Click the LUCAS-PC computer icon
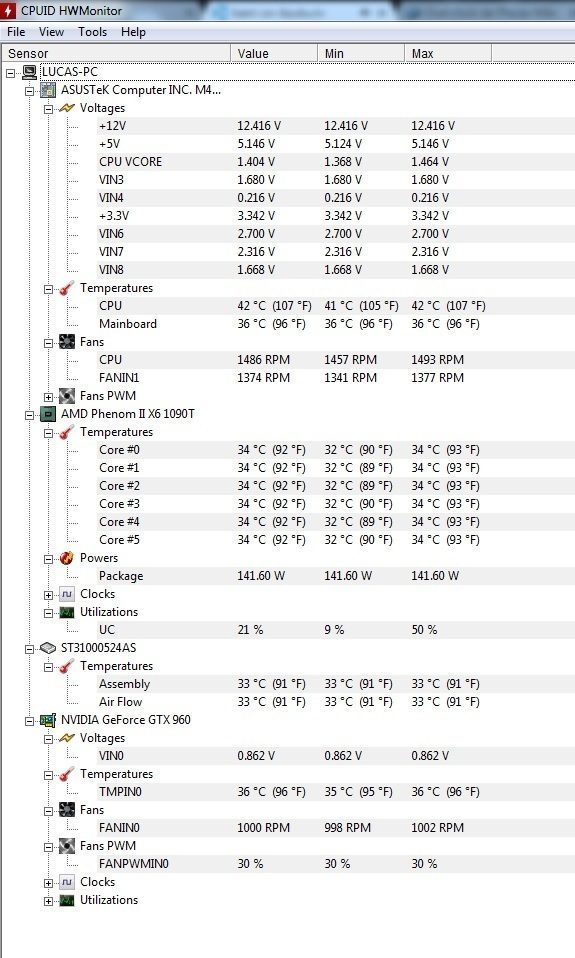This screenshot has height=958, width=575. pos(29,72)
